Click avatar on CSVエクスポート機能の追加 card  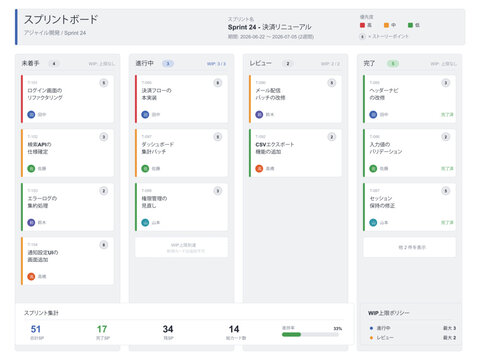tap(259, 168)
